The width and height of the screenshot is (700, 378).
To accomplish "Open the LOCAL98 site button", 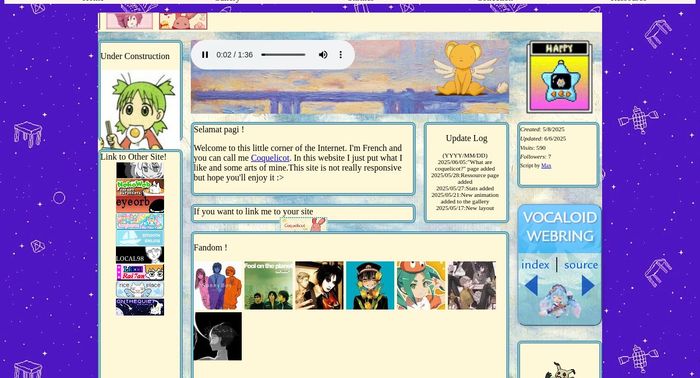I will [x=140, y=255].
